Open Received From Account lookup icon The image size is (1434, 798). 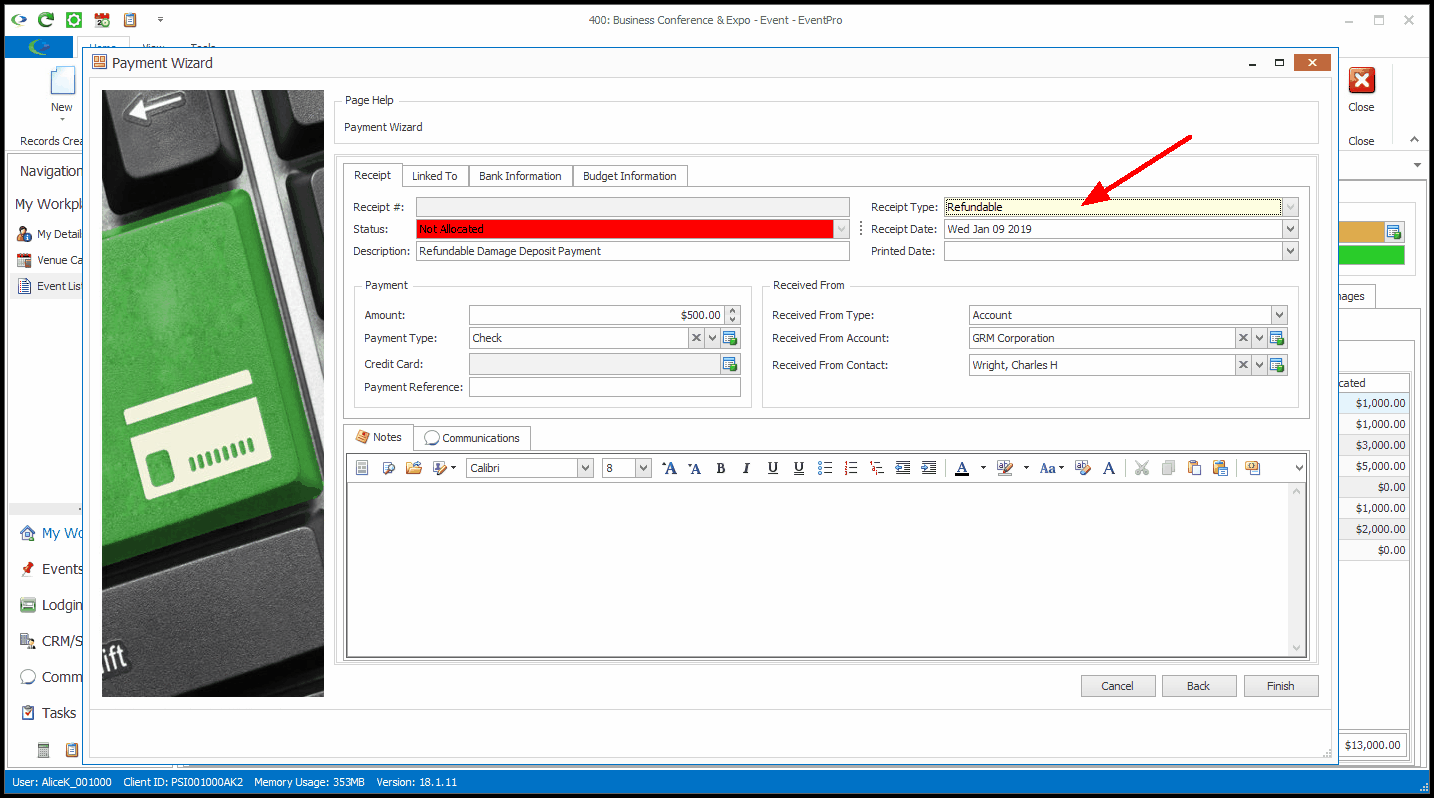1277,338
